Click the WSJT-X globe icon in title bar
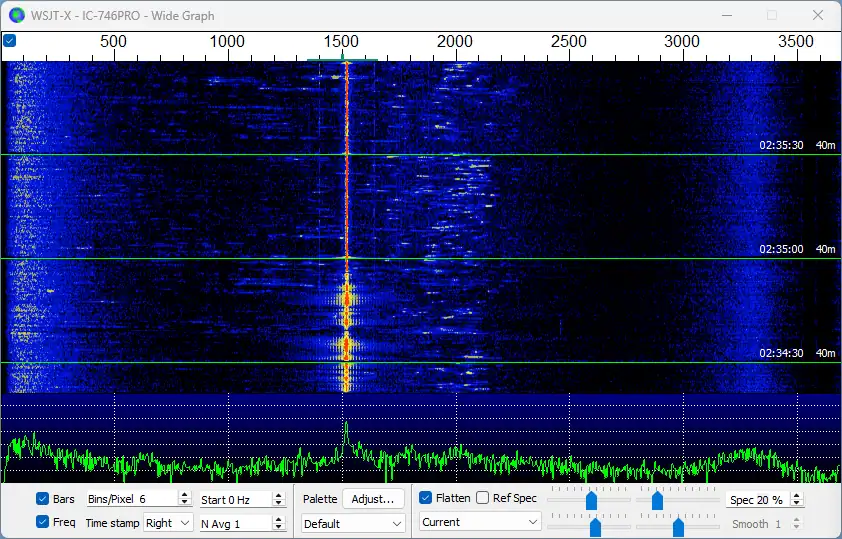The height and width of the screenshot is (539, 842). point(16,15)
